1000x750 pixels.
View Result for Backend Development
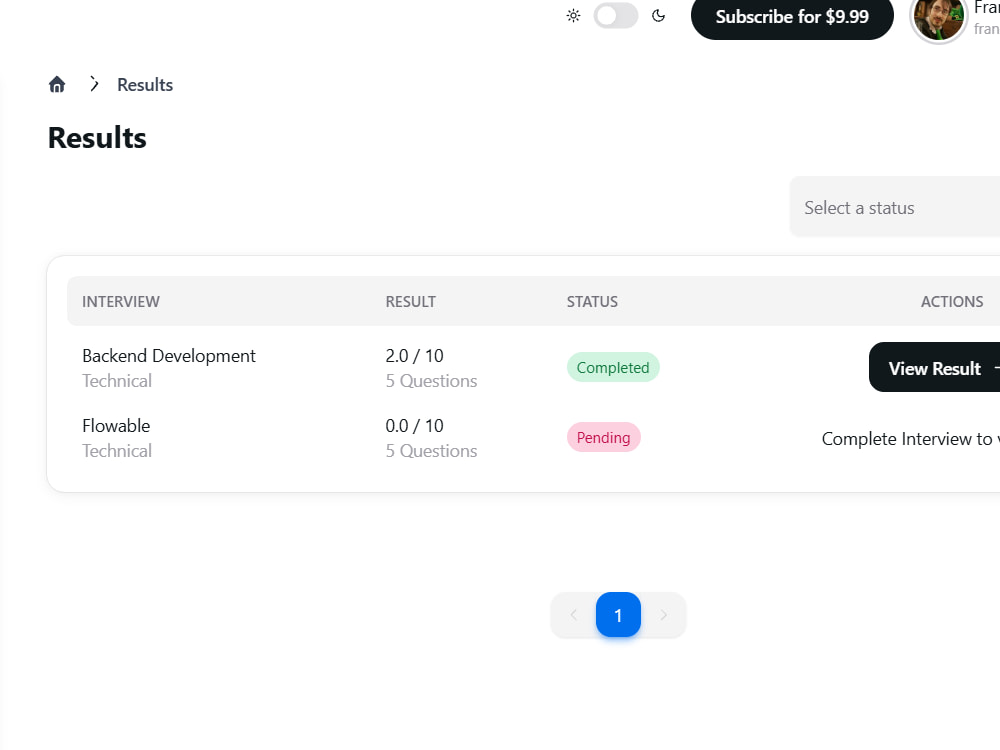934,367
